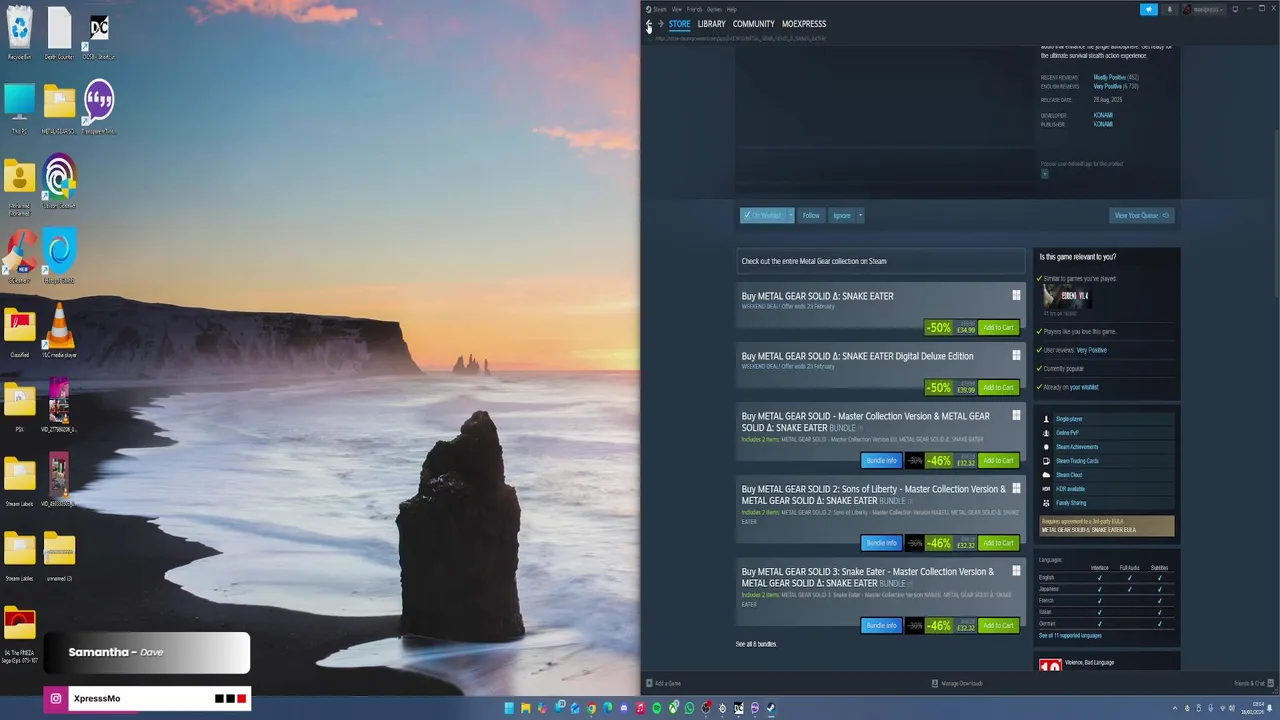Viewport: 1280px width, 720px height.
Task: Open WhatsApp from the taskbar
Action: click(x=689, y=708)
